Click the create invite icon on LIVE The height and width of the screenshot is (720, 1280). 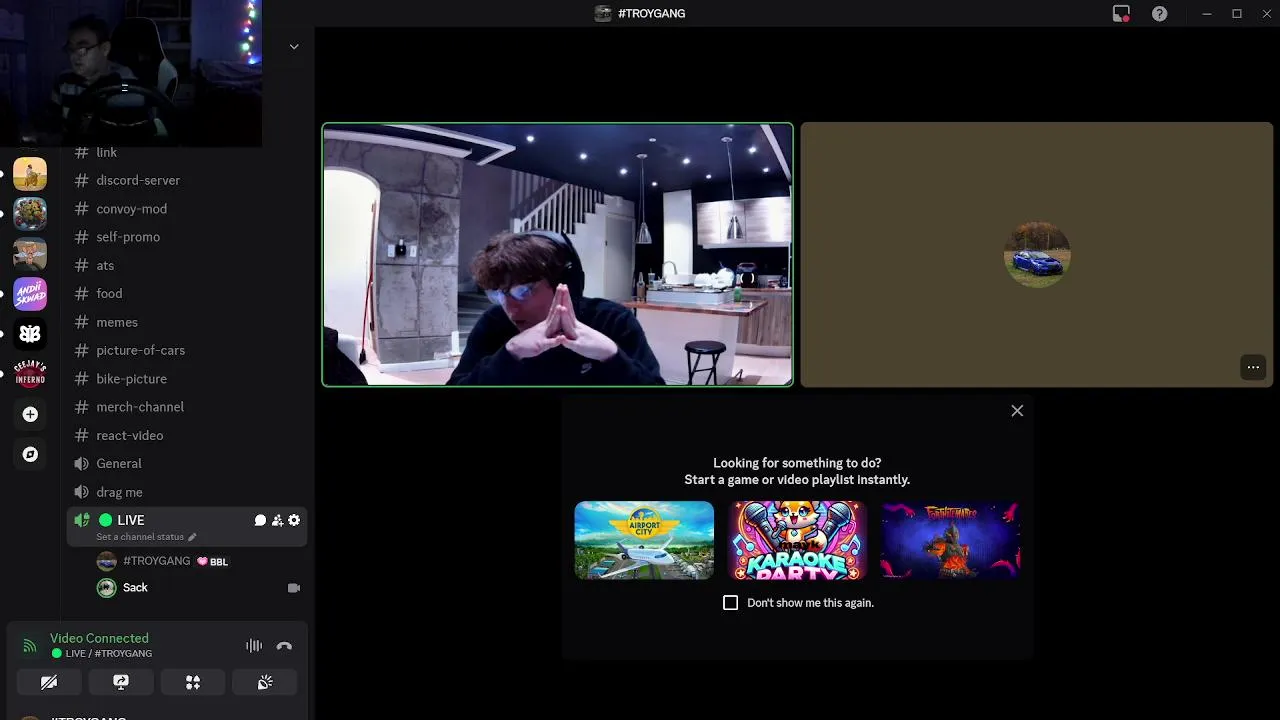pyautogui.click(x=277, y=520)
